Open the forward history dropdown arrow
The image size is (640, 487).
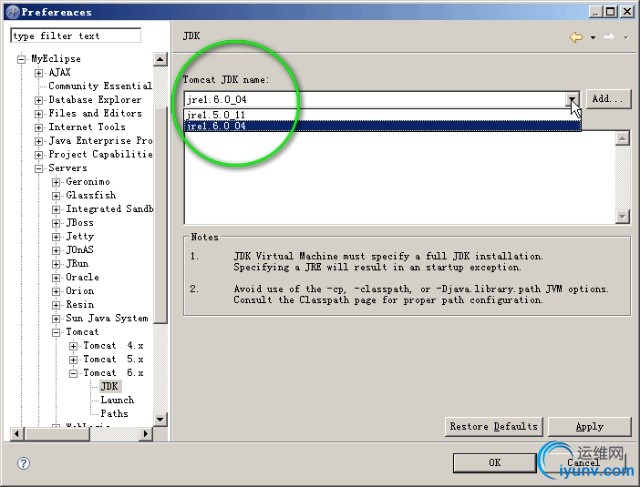pyautogui.click(x=626, y=38)
